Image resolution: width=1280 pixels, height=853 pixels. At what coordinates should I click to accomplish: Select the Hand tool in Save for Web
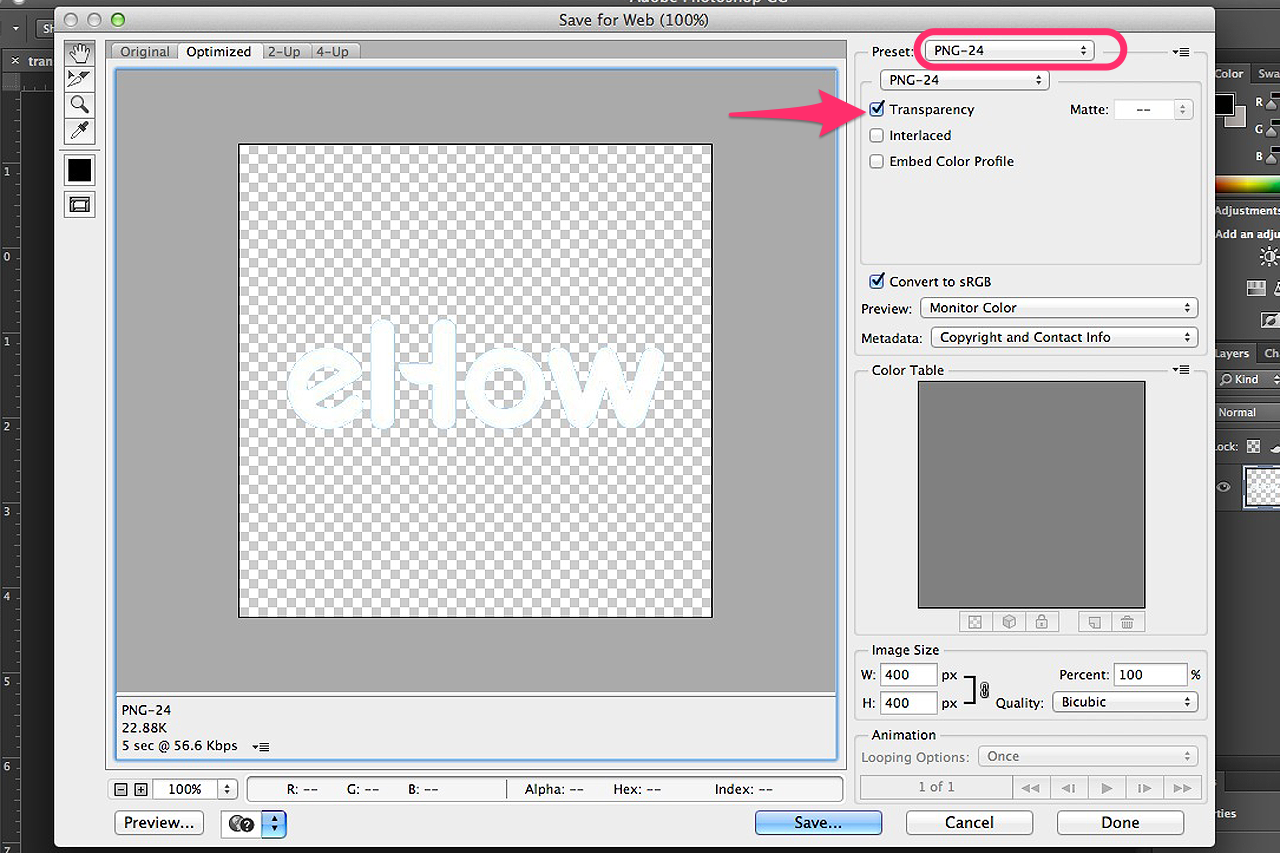(x=80, y=53)
